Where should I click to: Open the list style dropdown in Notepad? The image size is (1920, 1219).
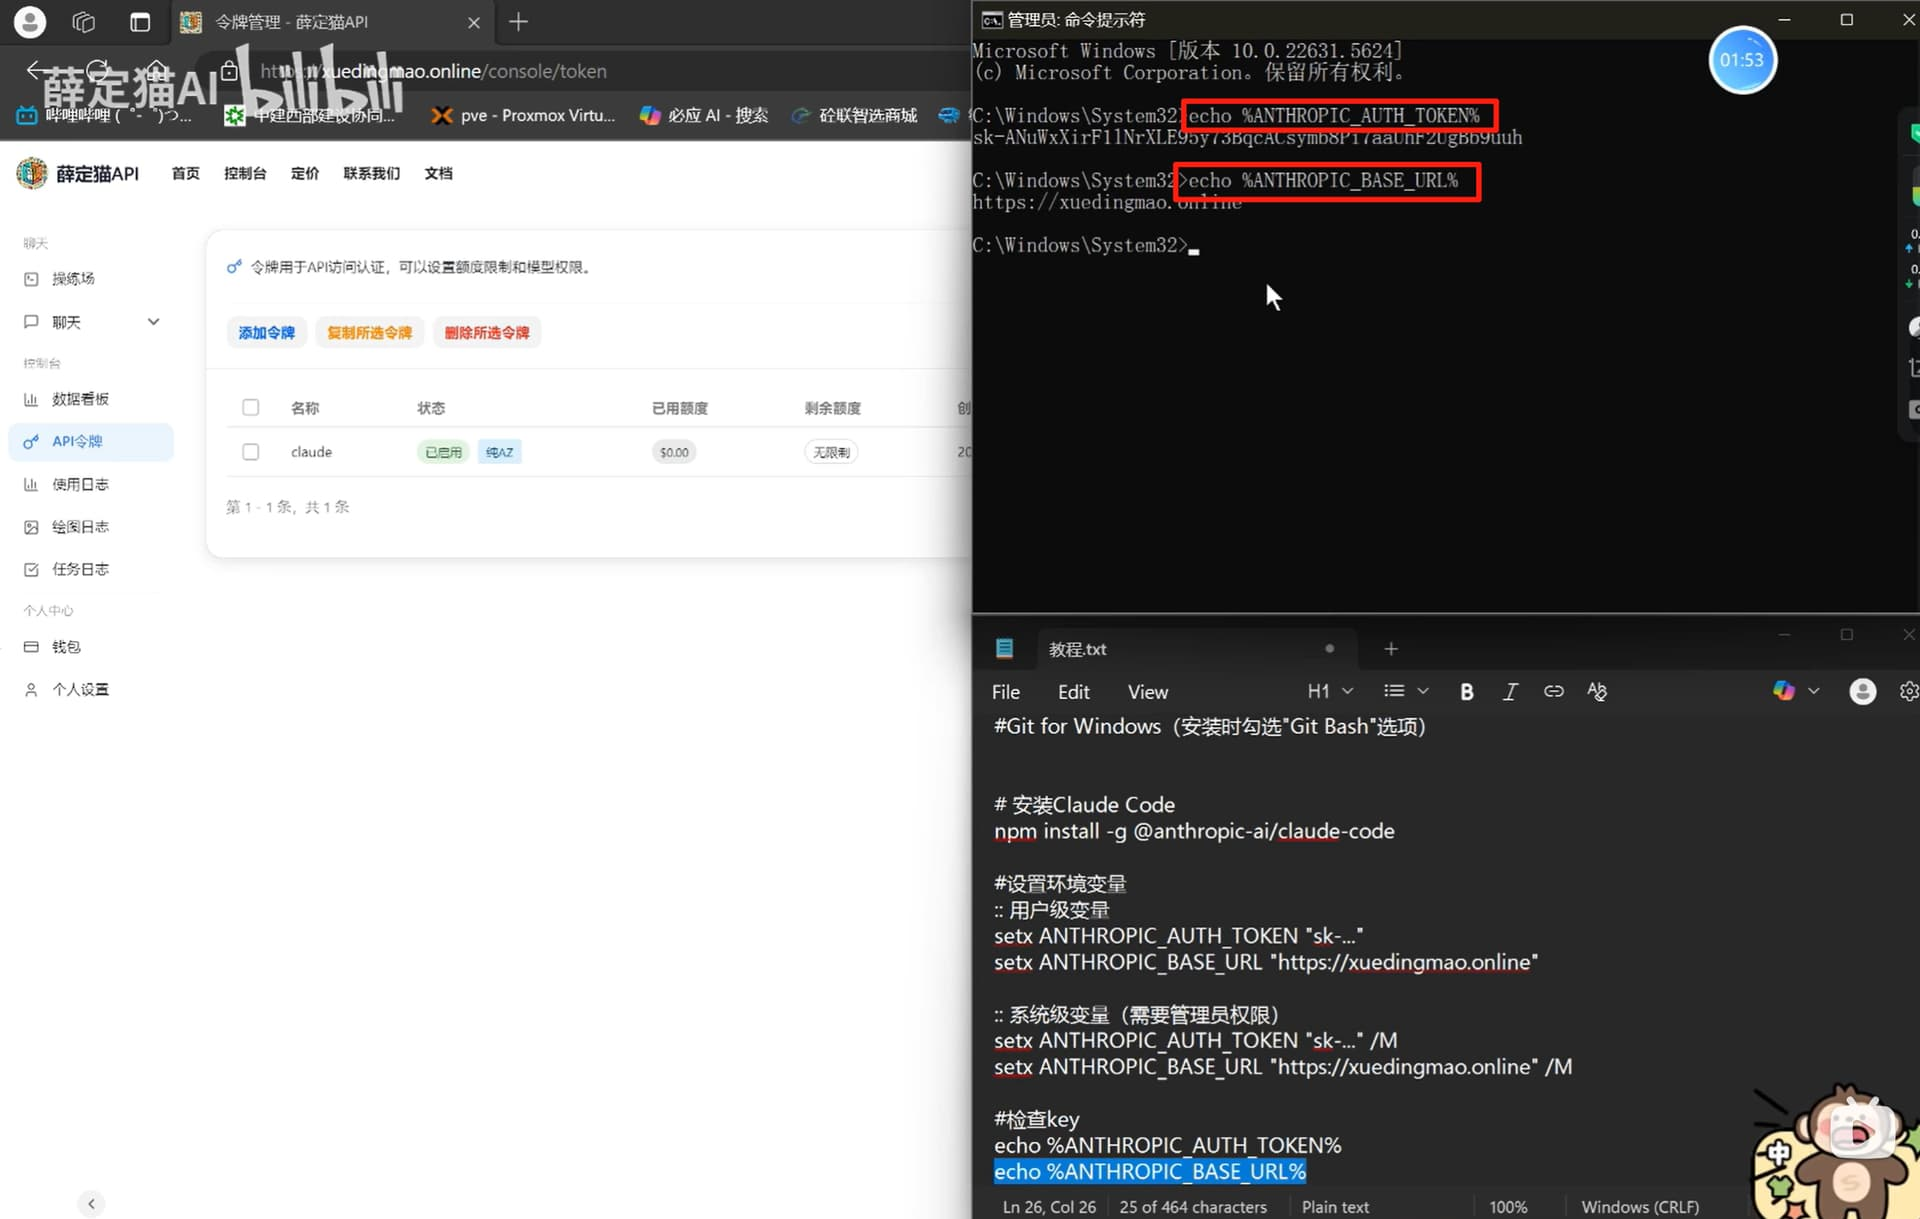pos(1406,691)
